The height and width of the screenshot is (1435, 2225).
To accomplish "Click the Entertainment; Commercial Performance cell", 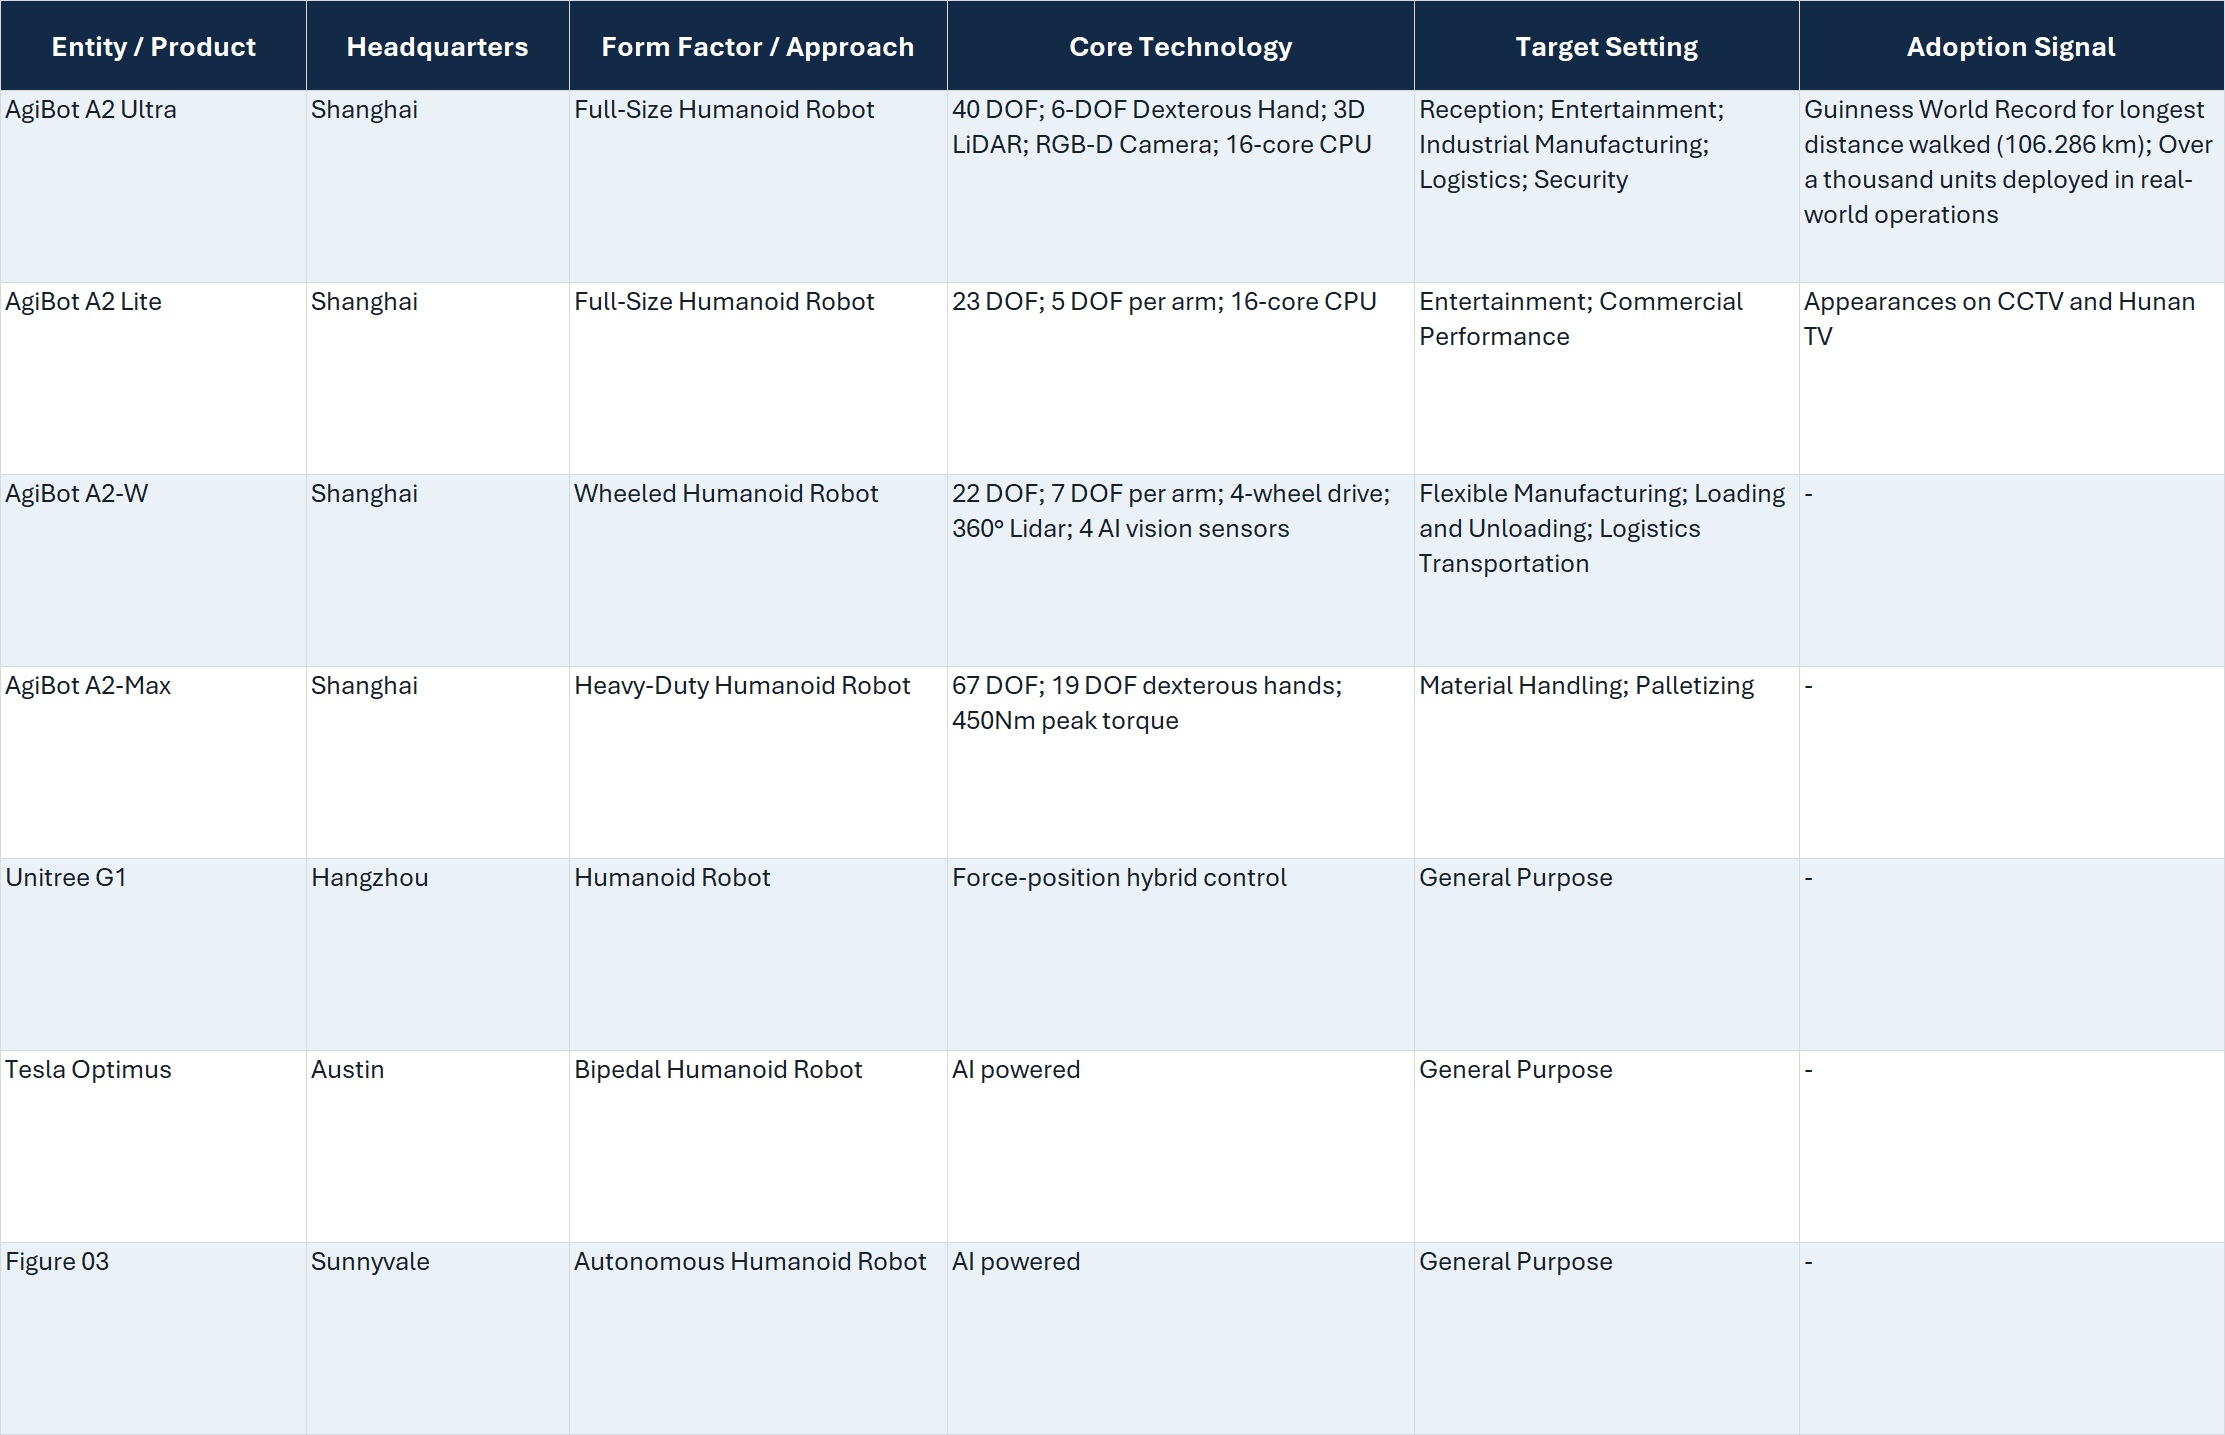I will click(x=1606, y=378).
